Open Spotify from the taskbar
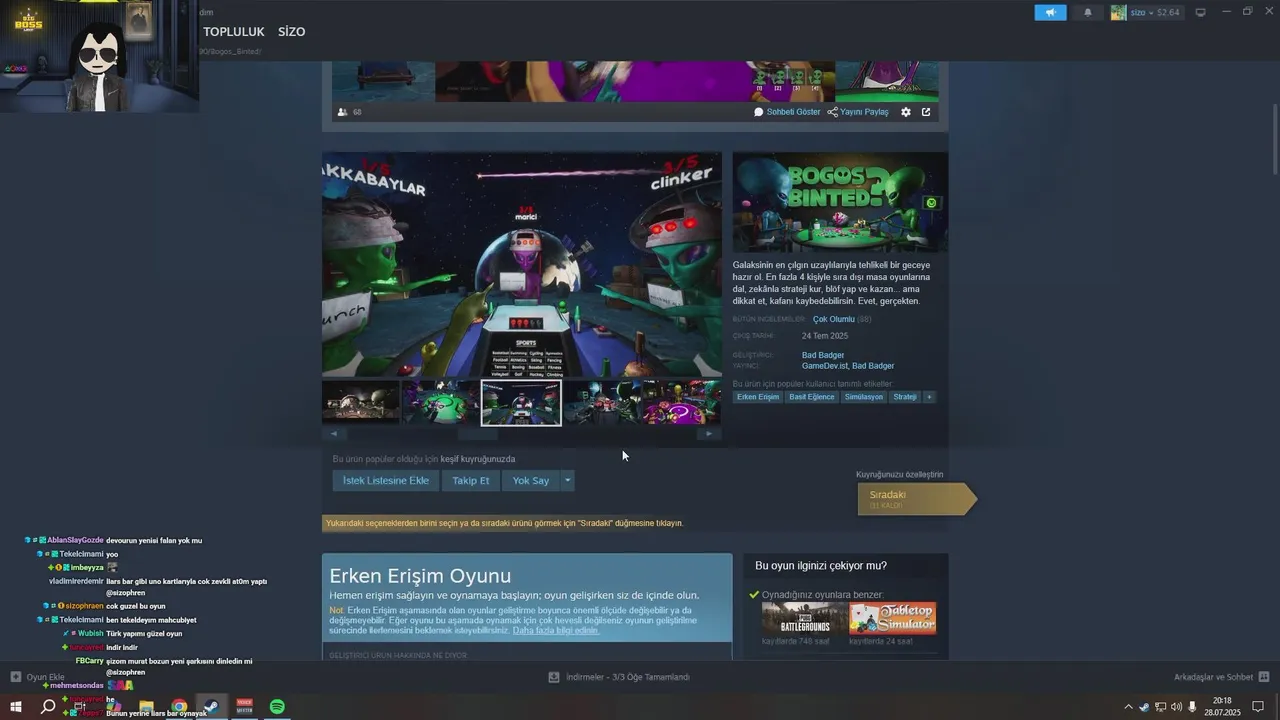The width and height of the screenshot is (1280, 720). point(277,707)
